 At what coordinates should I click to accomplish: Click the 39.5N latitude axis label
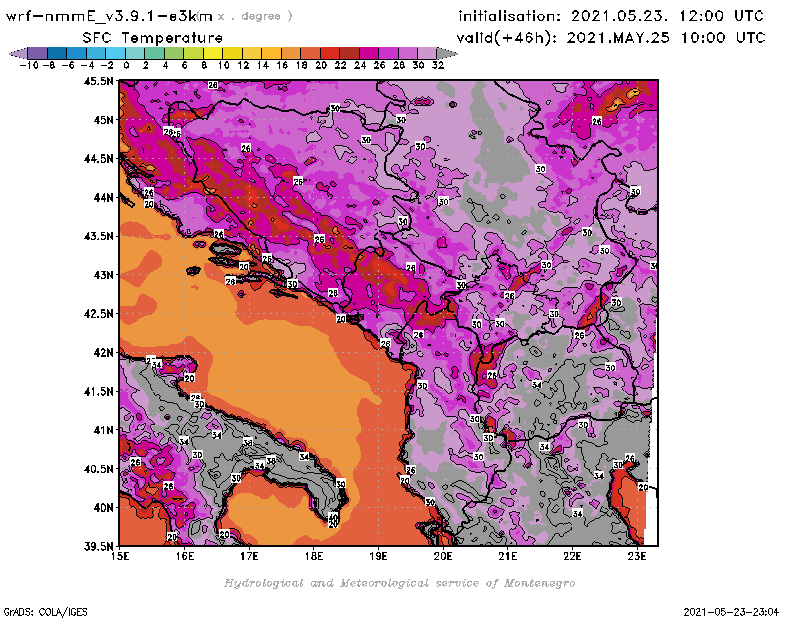tap(98, 547)
